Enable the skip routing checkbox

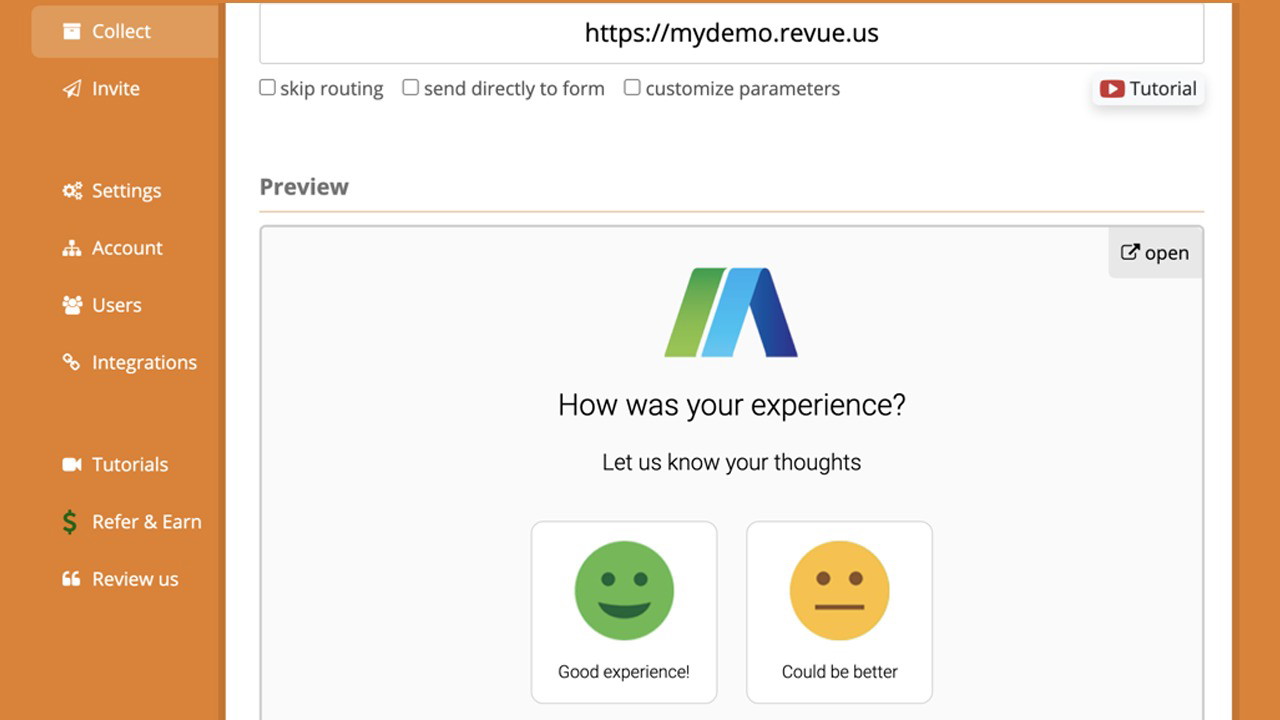267,88
